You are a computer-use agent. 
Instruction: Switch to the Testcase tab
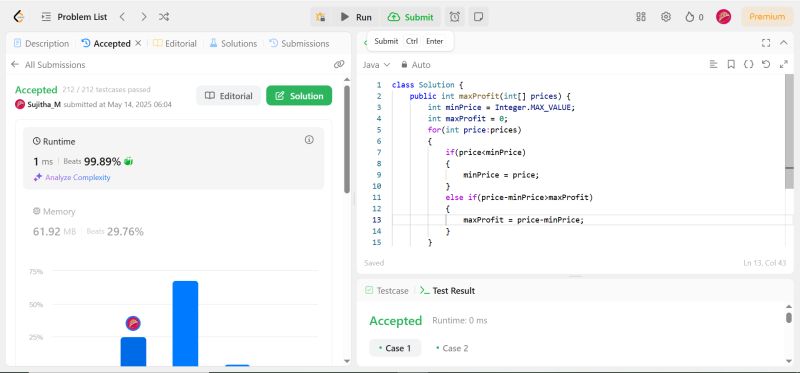click(387, 290)
